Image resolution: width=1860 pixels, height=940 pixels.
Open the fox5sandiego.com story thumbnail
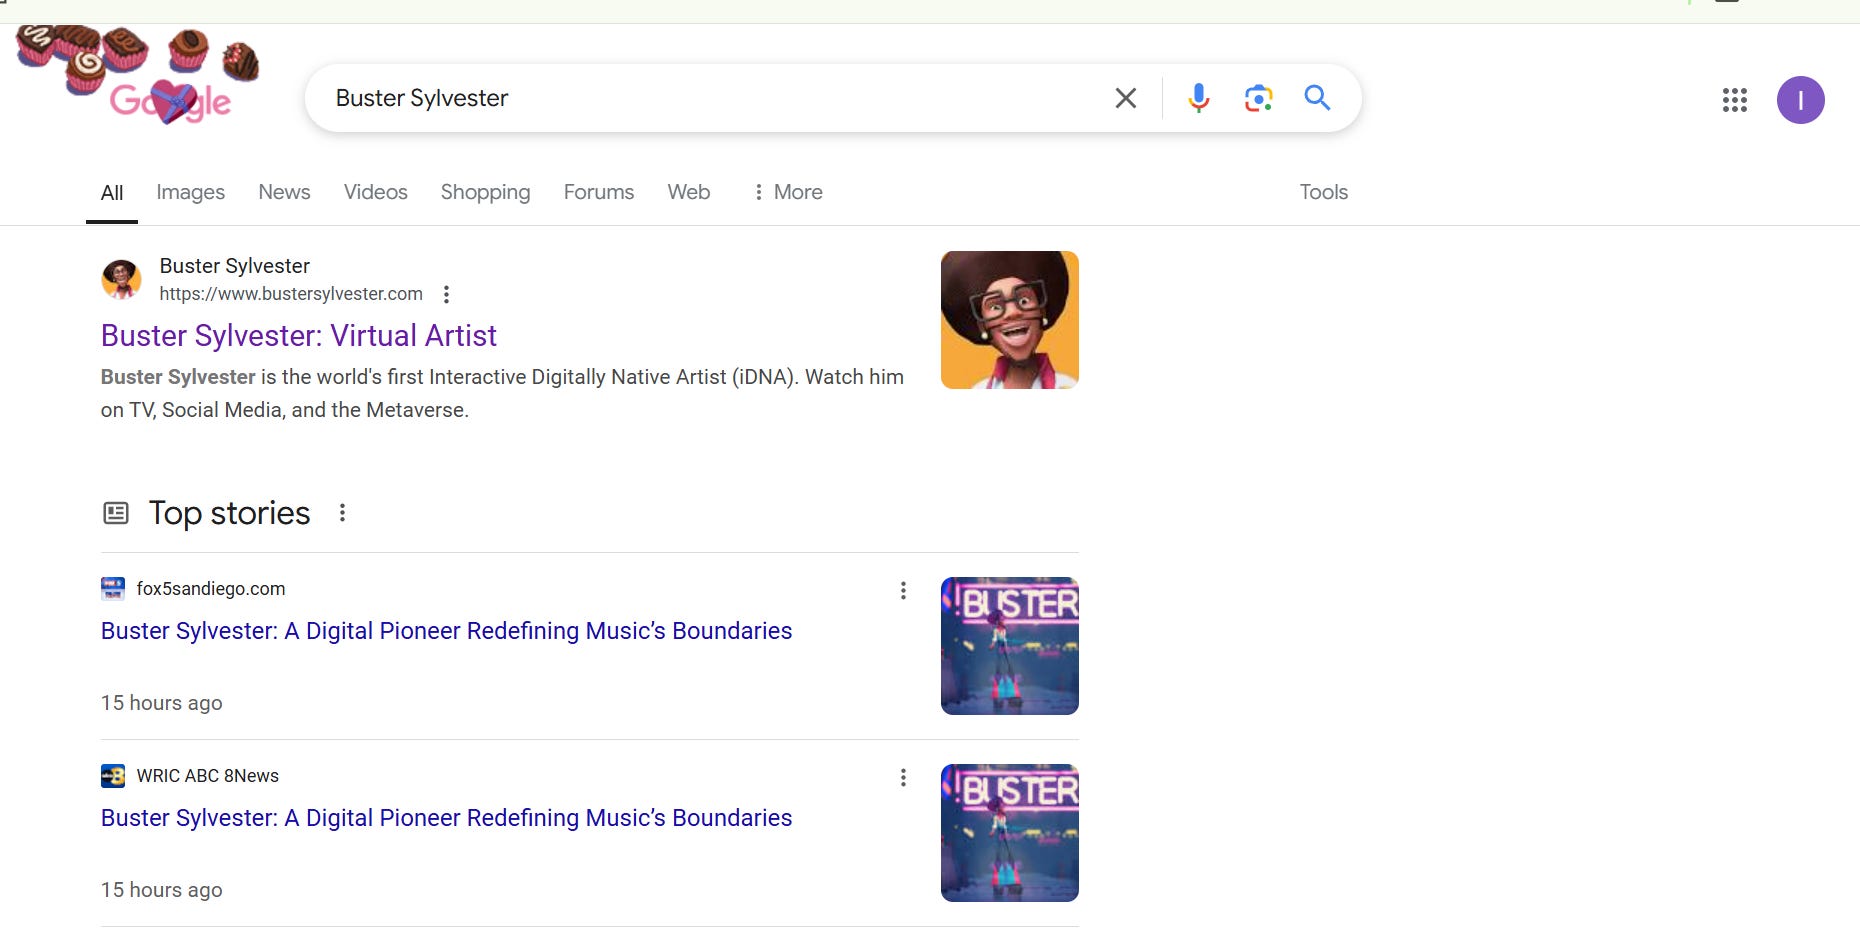[x=1009, y=646]
